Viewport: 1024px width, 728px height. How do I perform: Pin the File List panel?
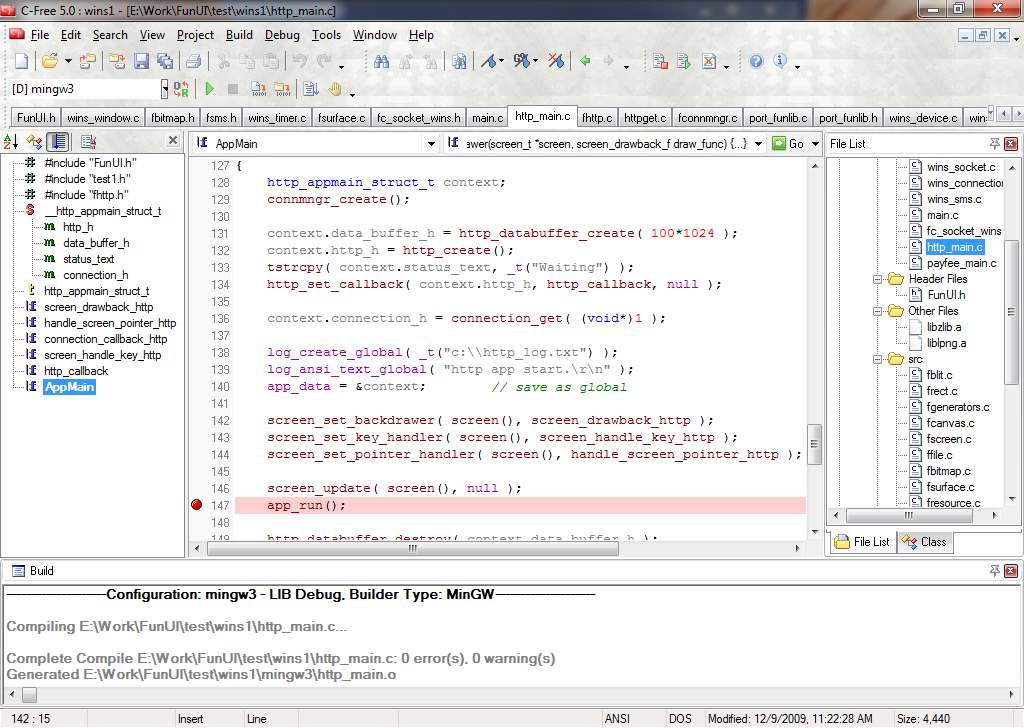994,144
